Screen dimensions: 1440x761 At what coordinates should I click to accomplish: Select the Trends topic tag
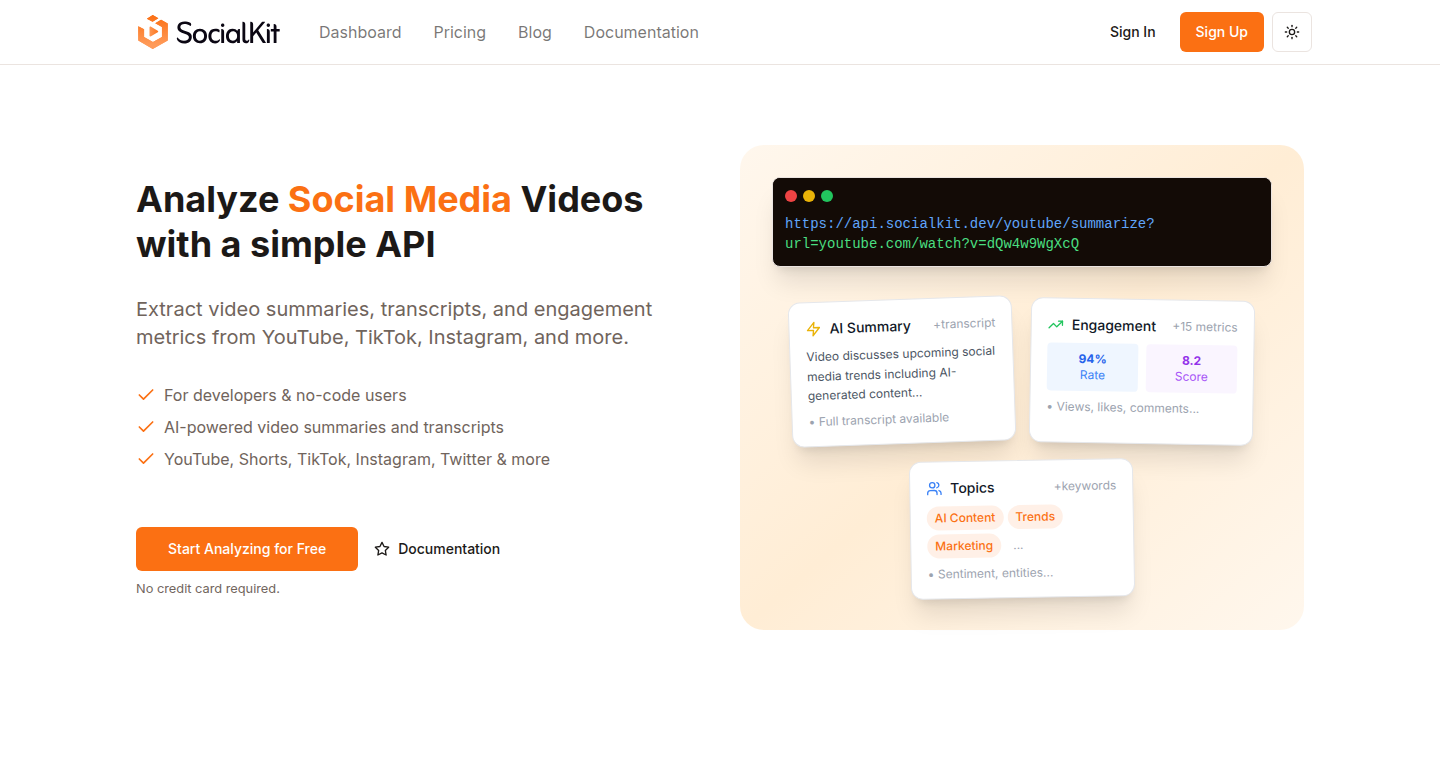(1035, 517)
